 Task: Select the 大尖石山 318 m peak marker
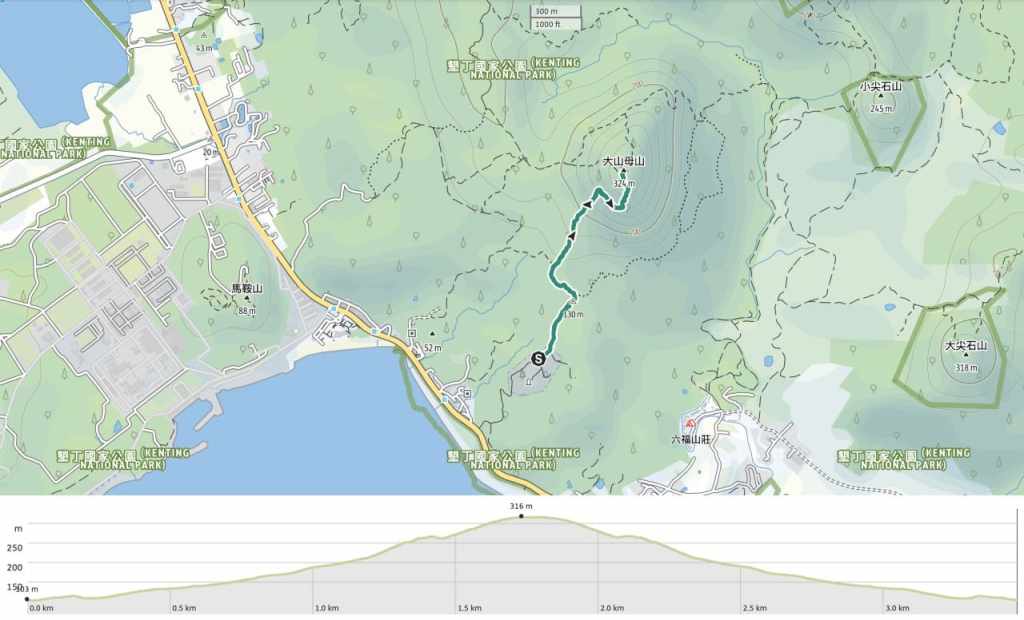coord(965,357)
